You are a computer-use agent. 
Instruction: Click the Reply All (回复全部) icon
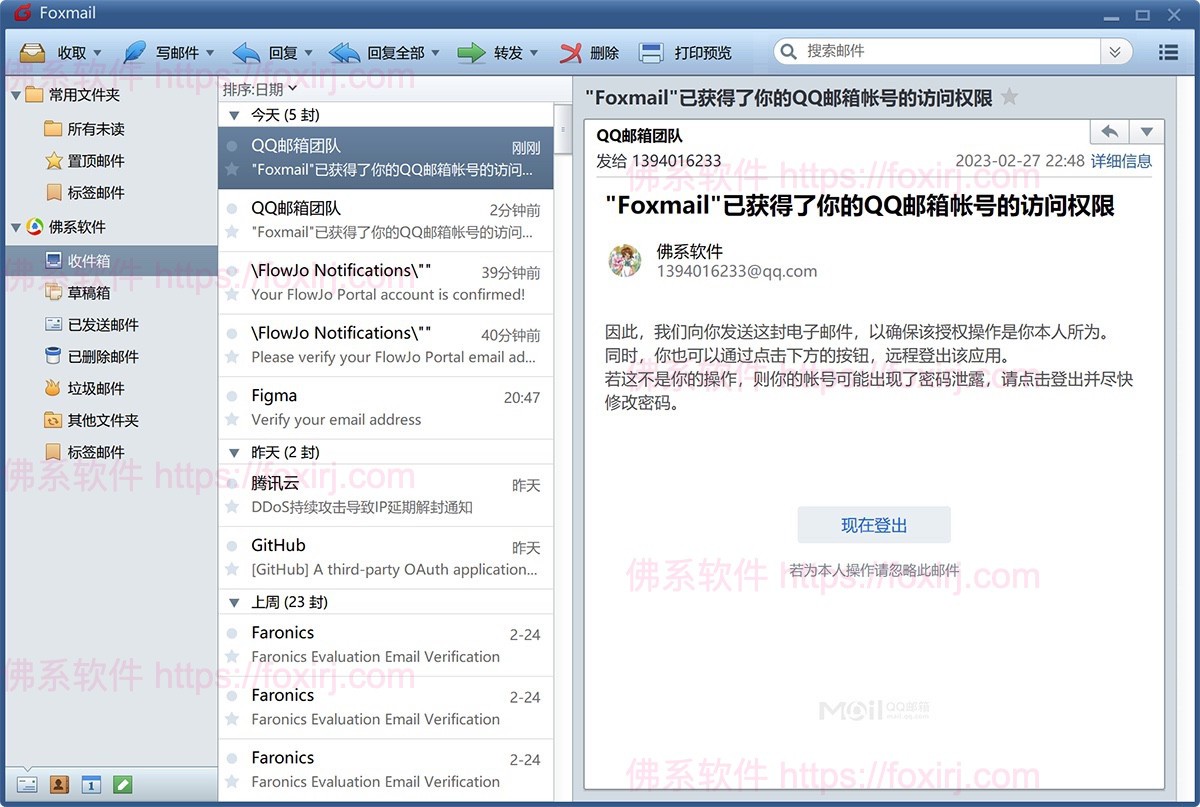[x=345, y=53]
